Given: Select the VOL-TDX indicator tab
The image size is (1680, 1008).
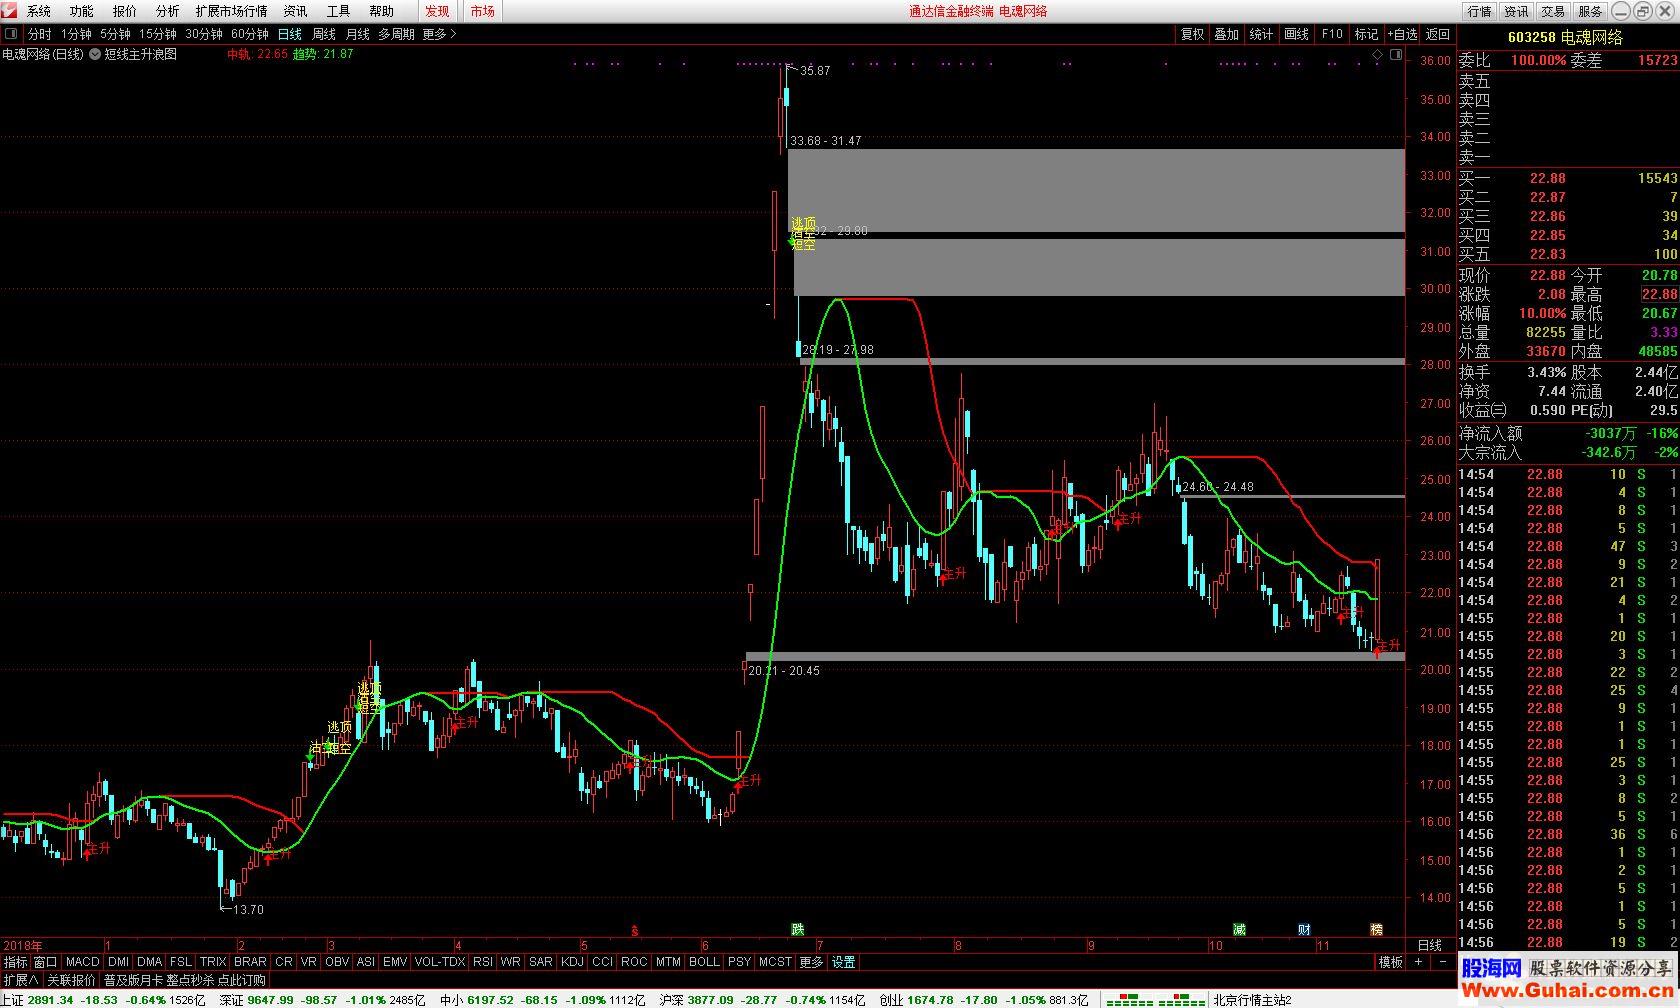Looking at the screenshot, I should click(440, 962).
